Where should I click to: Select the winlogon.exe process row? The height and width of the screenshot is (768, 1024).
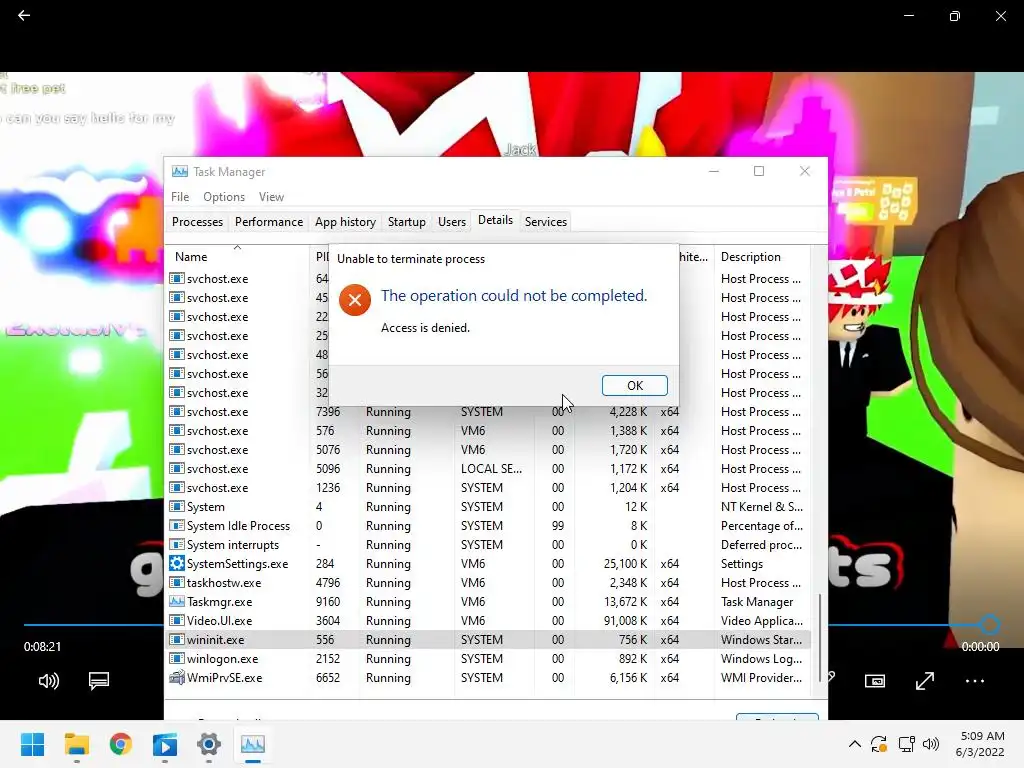click(488, 659)
